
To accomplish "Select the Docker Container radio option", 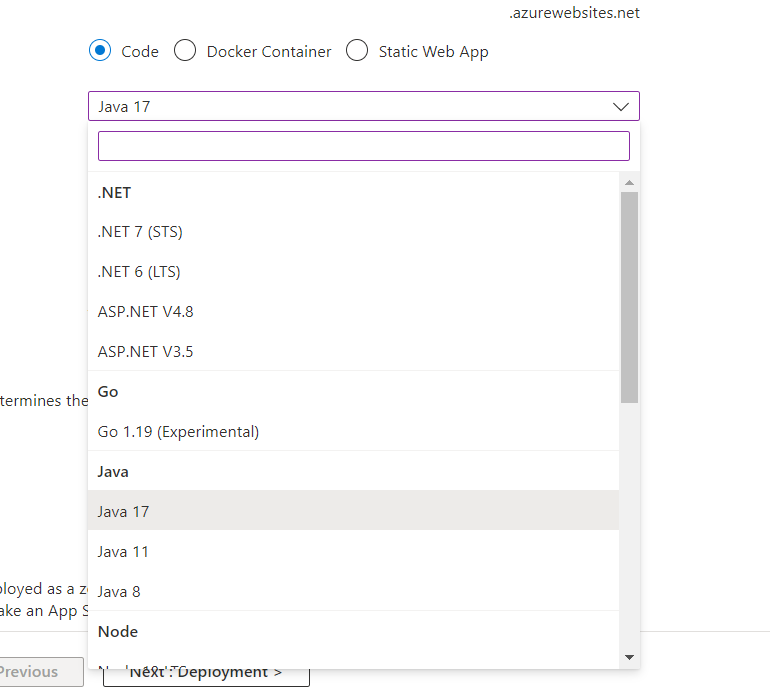I will tap(185, 50).
